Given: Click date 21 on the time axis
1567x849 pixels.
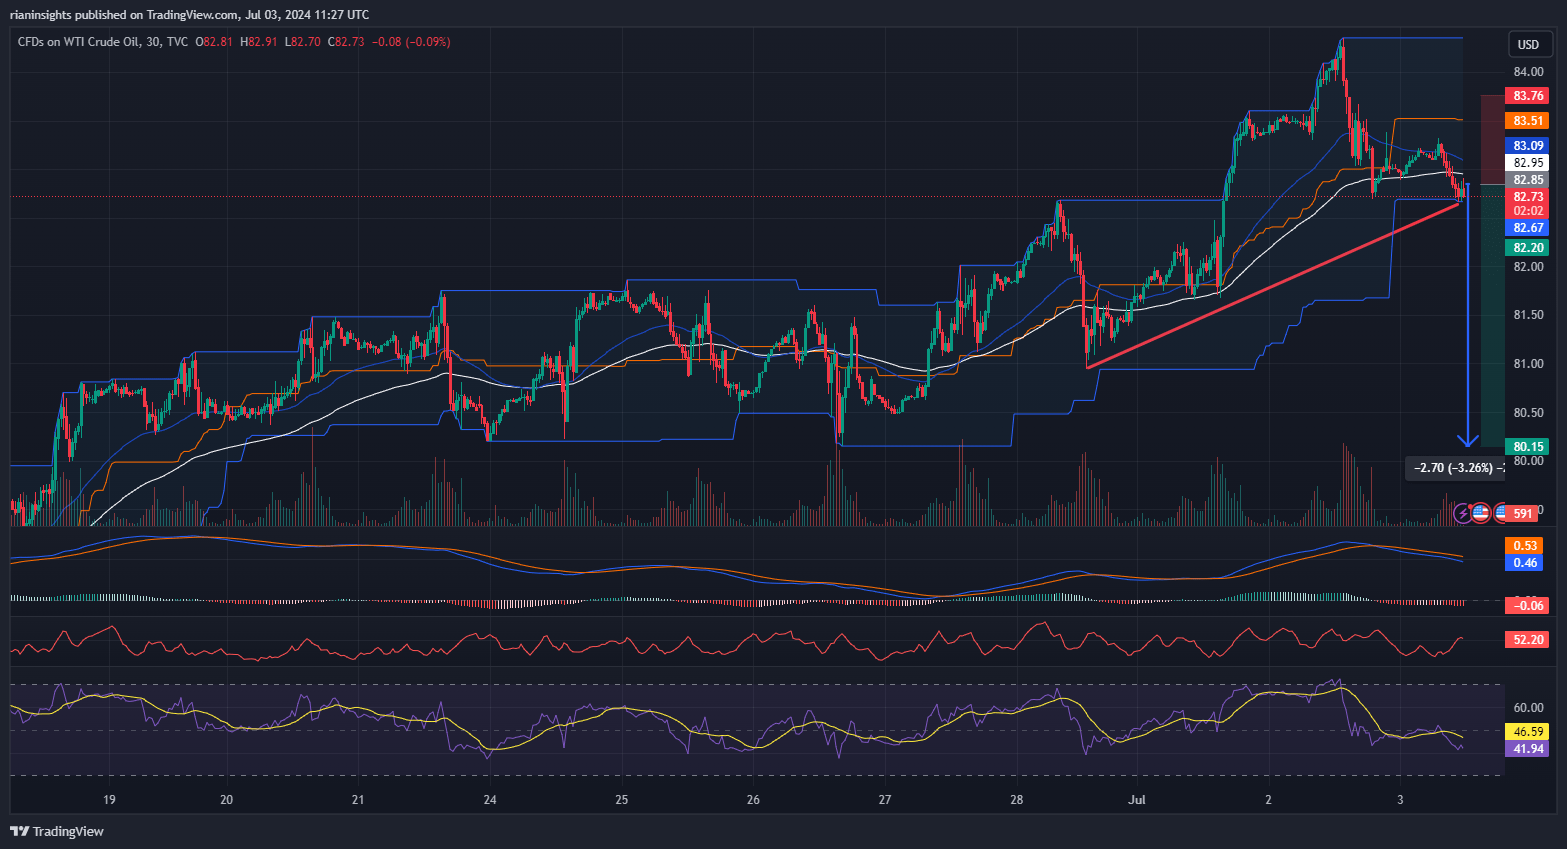Looking at the screenshot, I should coord(358,800).
